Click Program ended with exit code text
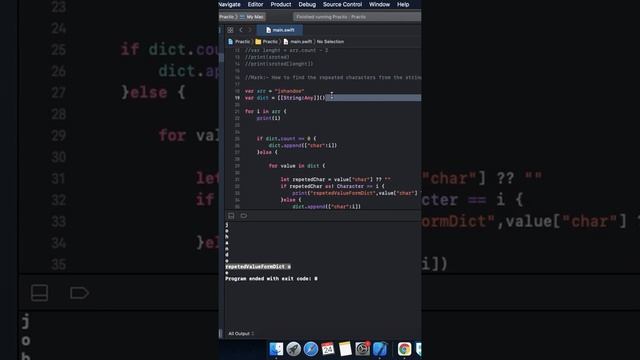Viewport: 640px width, 360px height. click(x=271, y=279)
